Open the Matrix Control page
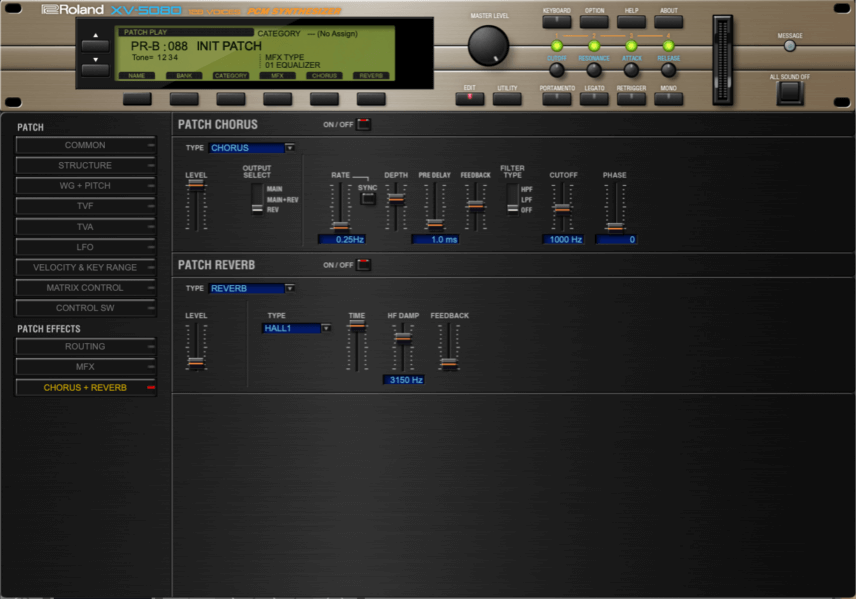 click(x=85, y=288)
